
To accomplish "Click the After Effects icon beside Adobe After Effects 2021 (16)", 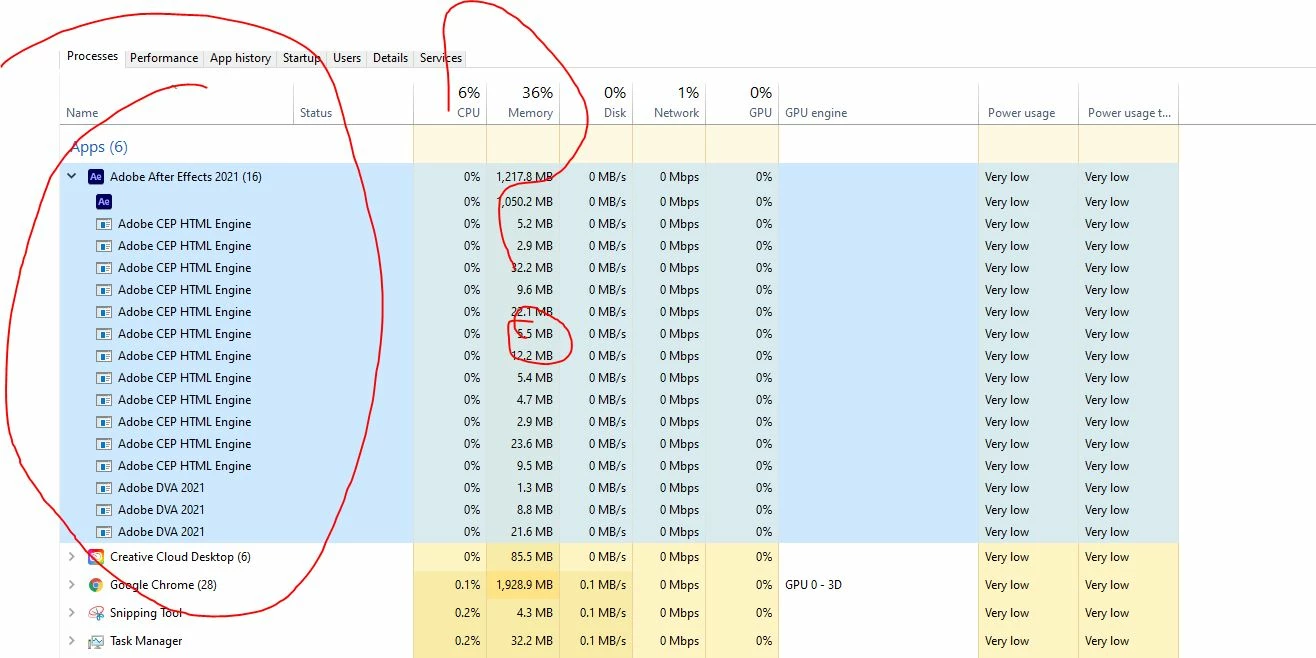I will 96,177.
